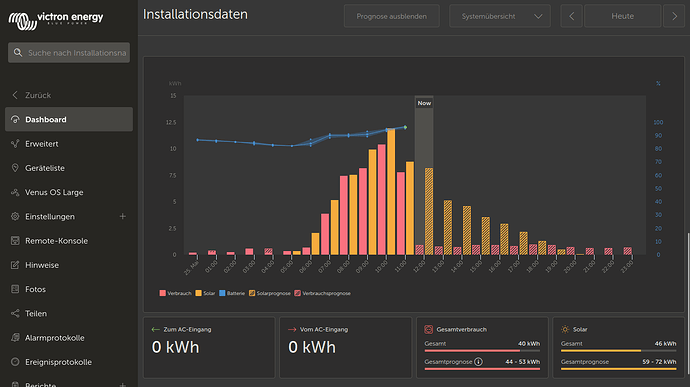Click the Zum AC-Eingang green arrow
The width and height of the screenshot is (690, 387).
(155, 329)
